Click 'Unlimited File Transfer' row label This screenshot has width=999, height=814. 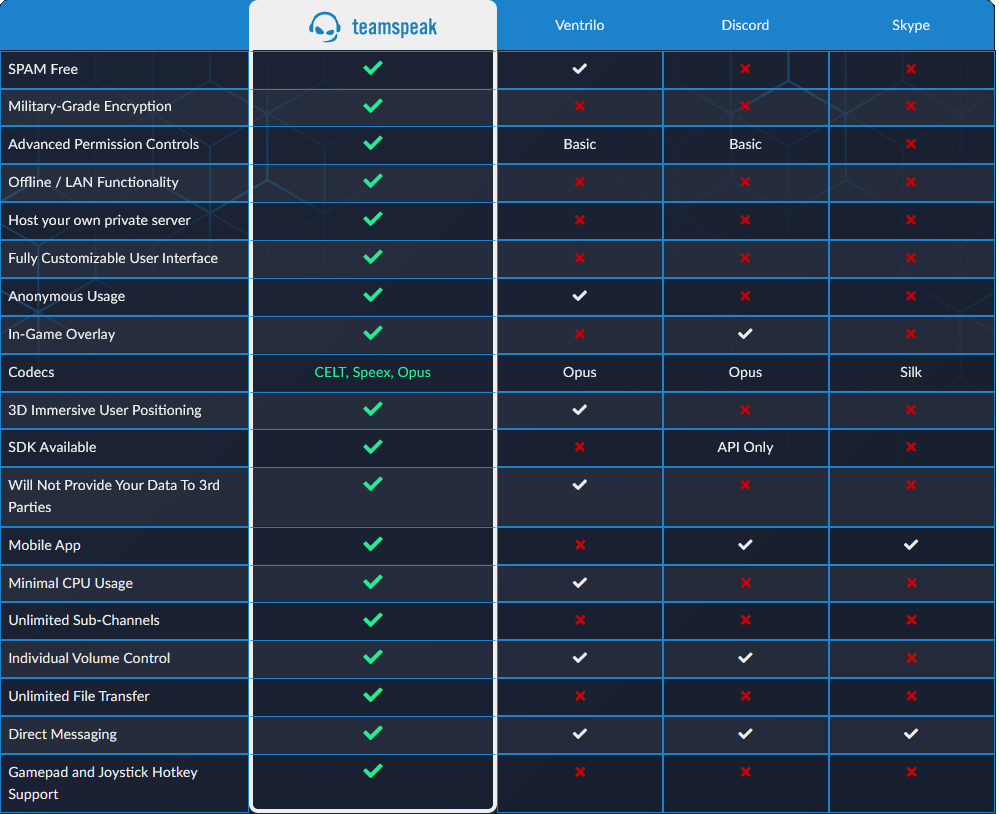79,696
